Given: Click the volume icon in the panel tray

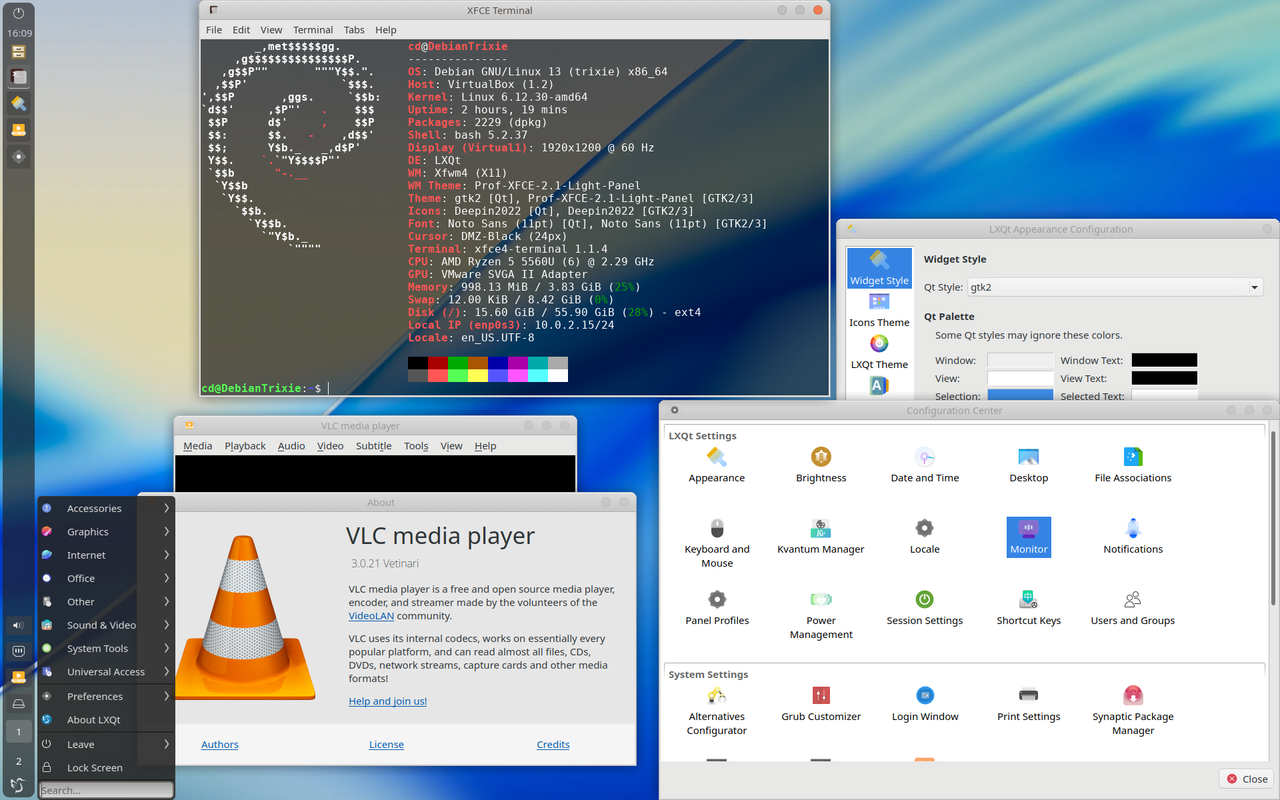Looking at the screenshot, I should (x=18, y=626).
